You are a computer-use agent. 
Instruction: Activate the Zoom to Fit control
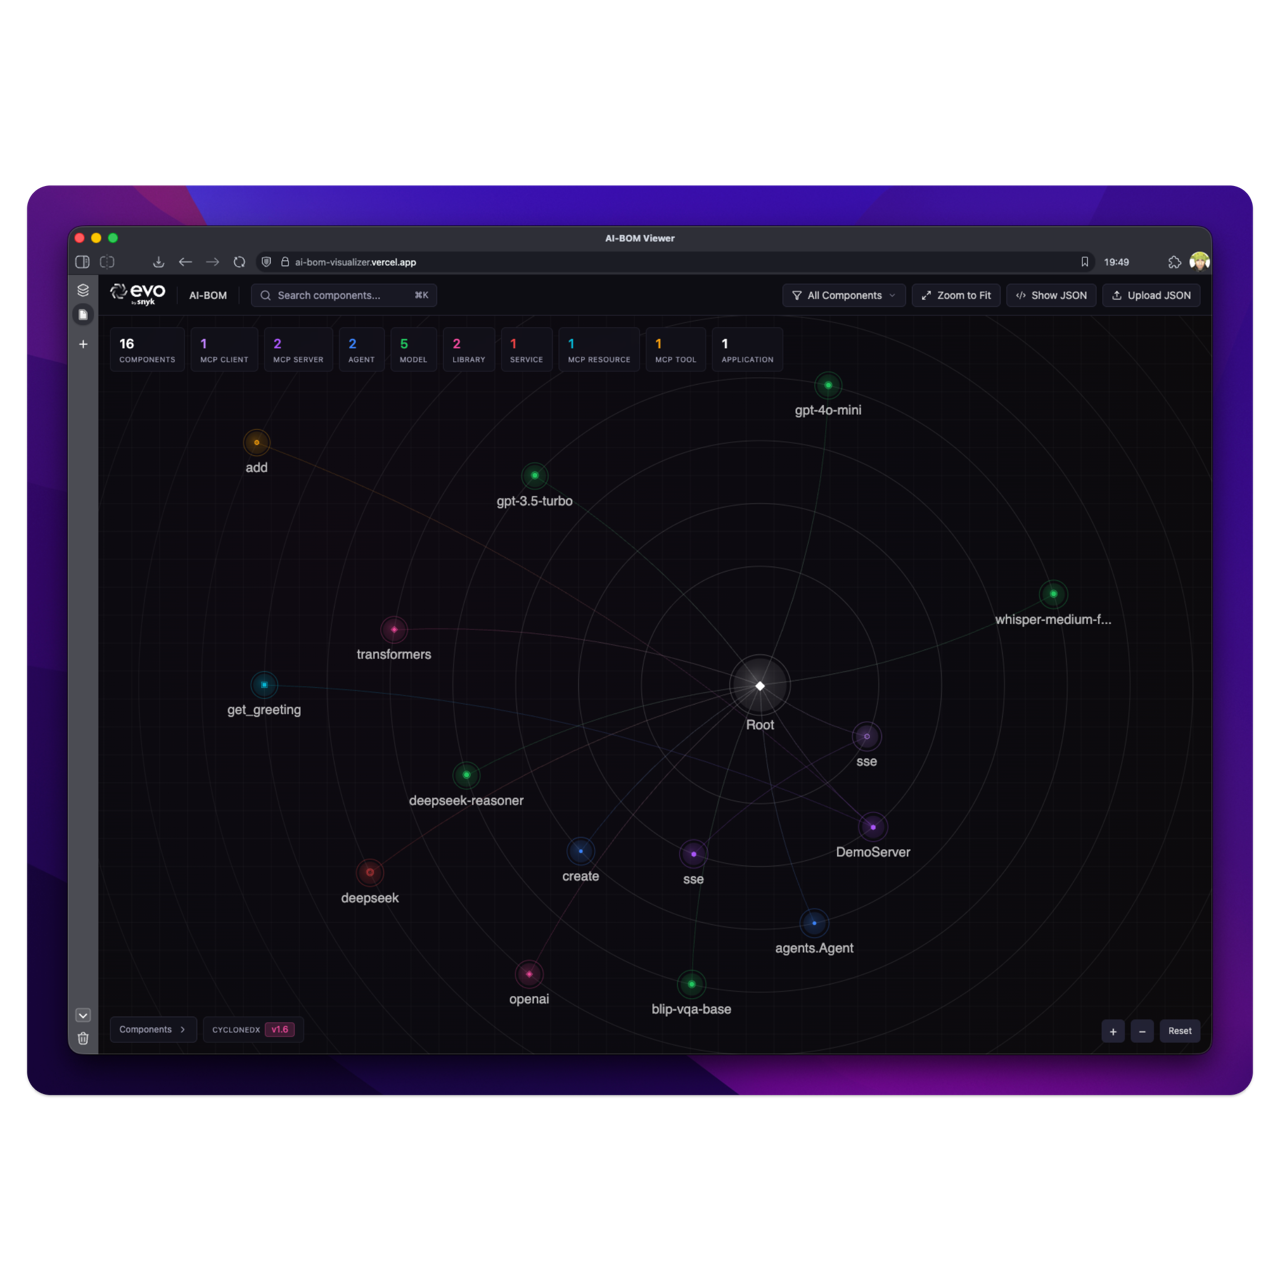click(x=955, y=295)
